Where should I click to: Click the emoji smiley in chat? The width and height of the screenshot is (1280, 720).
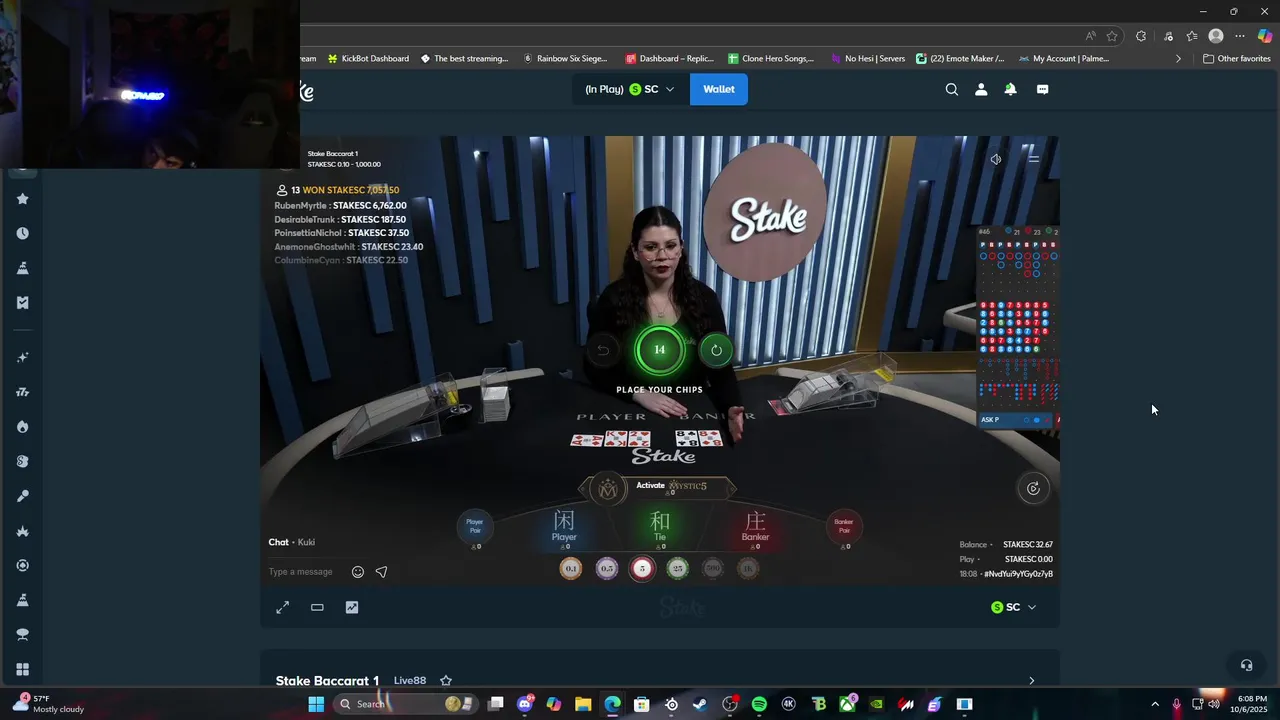point(358,572)
